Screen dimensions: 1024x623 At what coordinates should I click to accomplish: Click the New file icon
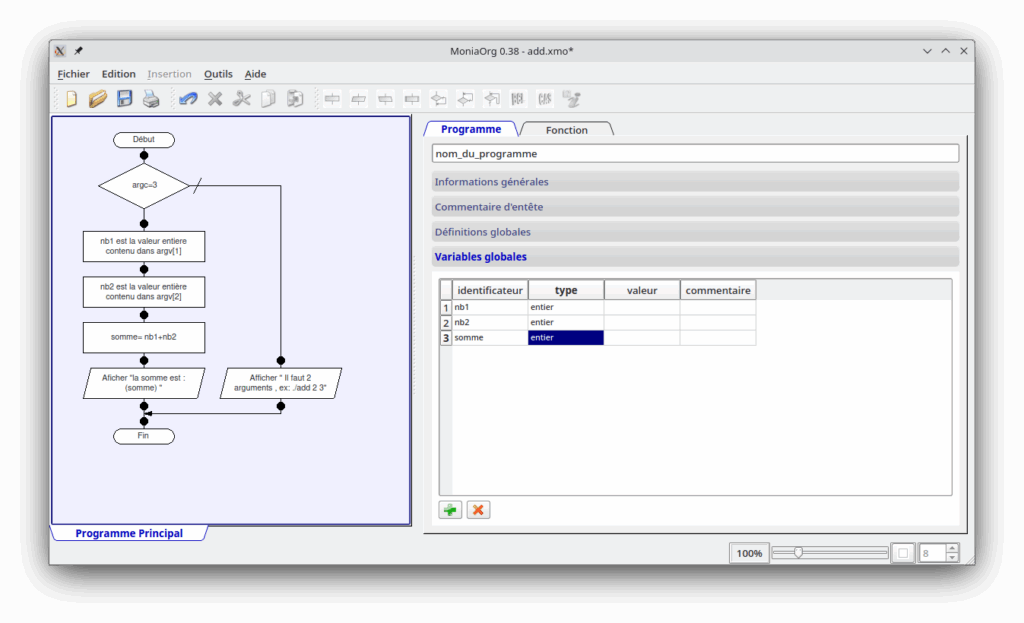(71, 99)
